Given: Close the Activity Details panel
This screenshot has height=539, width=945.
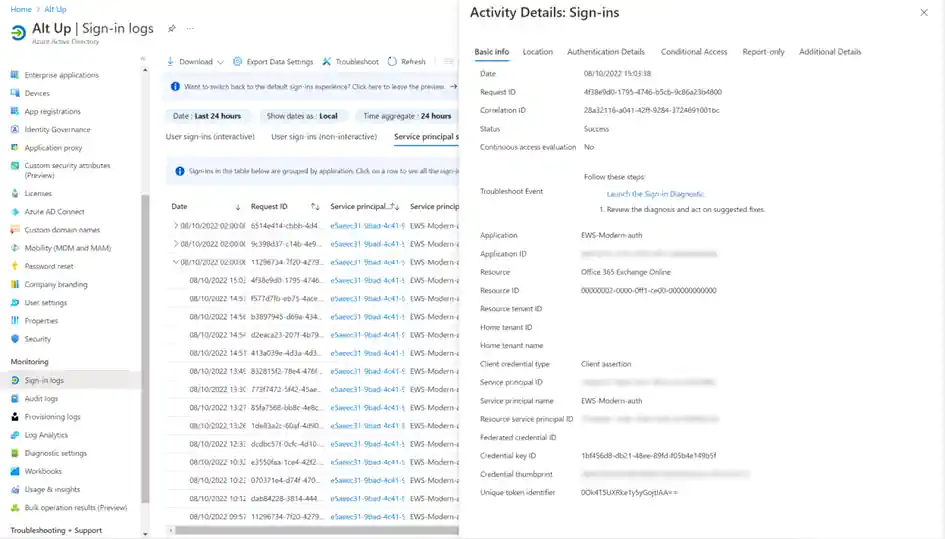Looking at the screenshot, I should (924, 13).
